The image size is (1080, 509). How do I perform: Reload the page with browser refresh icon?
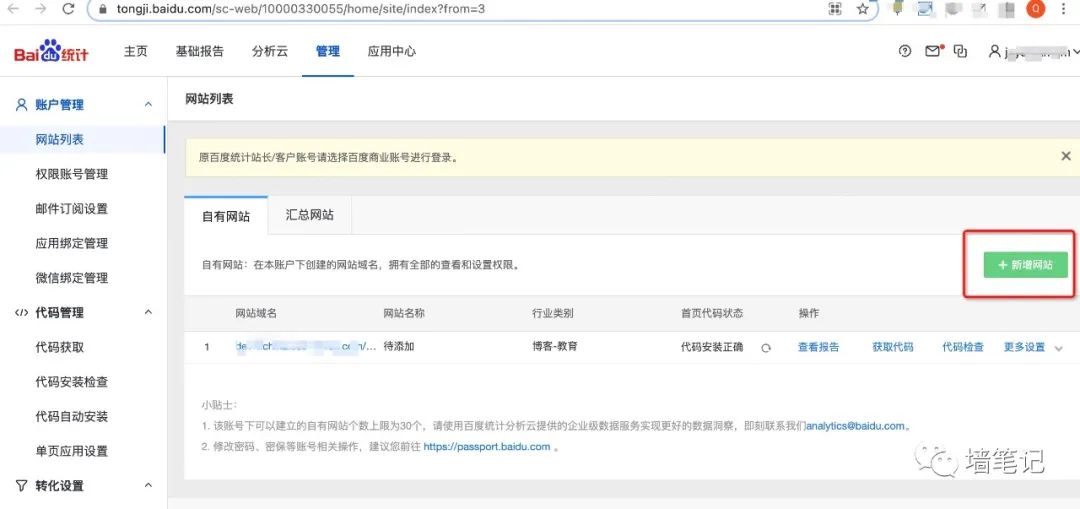(x=68, y=9)
